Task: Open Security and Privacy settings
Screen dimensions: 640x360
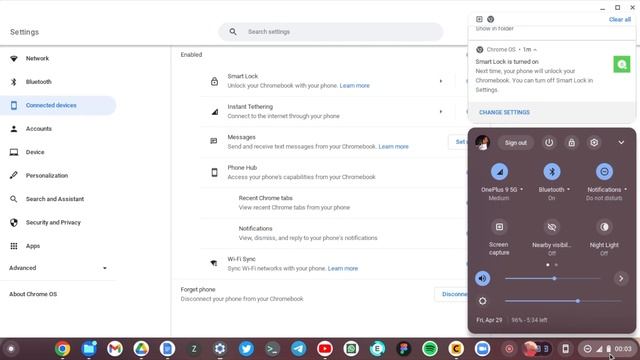Action: (53, 222)
